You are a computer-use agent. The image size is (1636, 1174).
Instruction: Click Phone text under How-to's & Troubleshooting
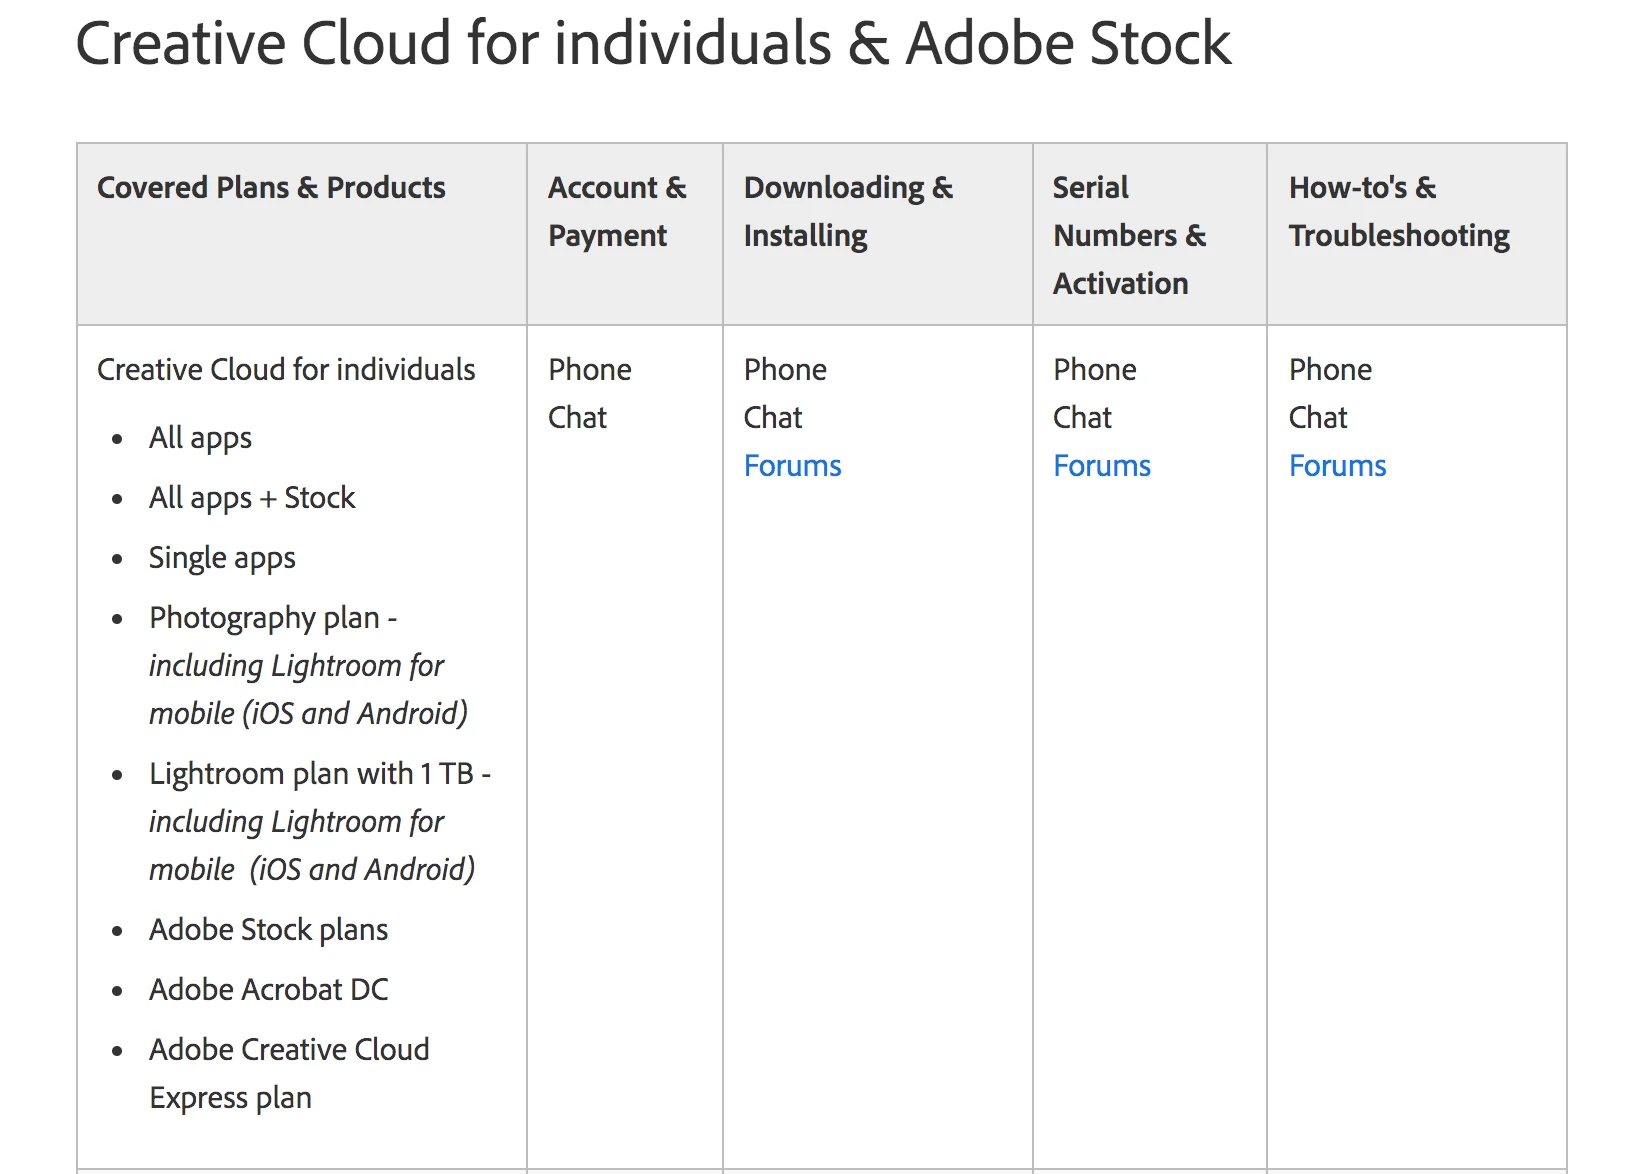[1329, 370]
